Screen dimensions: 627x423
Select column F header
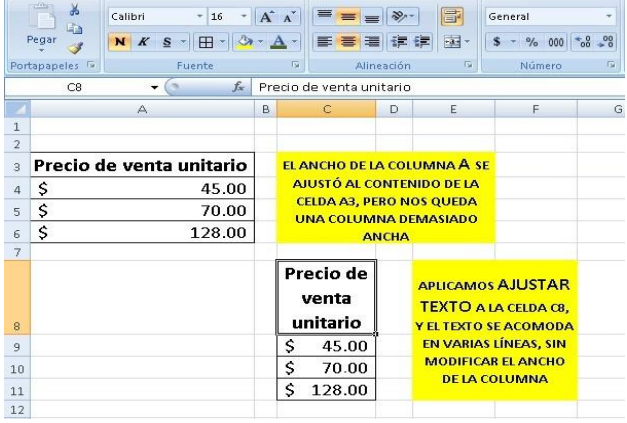[536, 109]
